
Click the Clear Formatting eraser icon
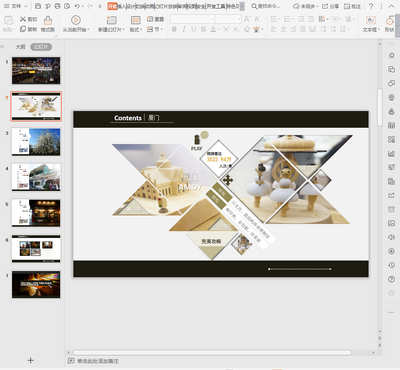pos(247,29)
